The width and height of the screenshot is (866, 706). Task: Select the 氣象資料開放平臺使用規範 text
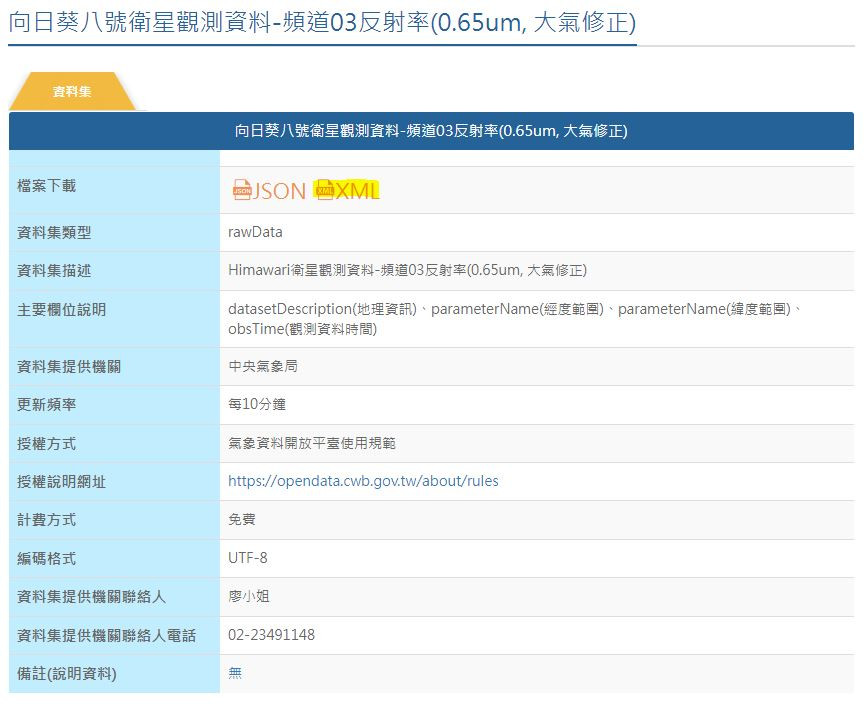[x=312, y=443]
